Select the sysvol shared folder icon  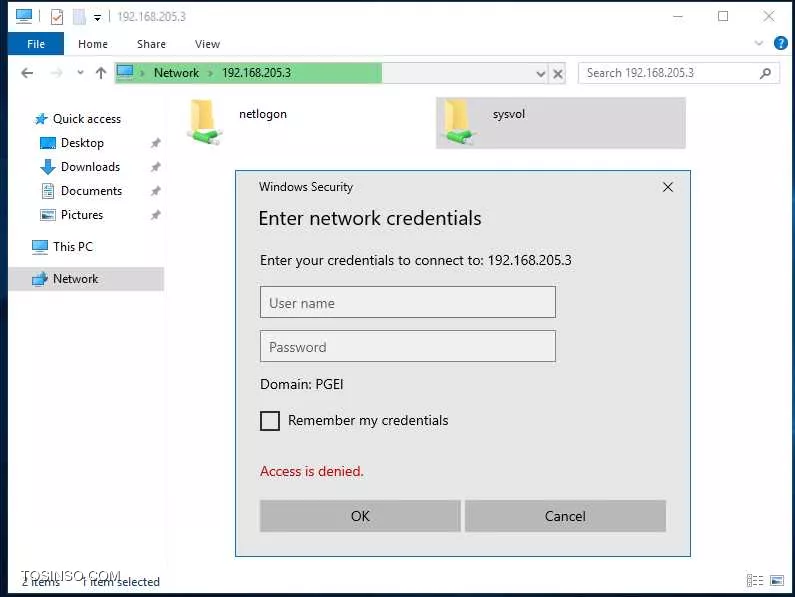458,122
